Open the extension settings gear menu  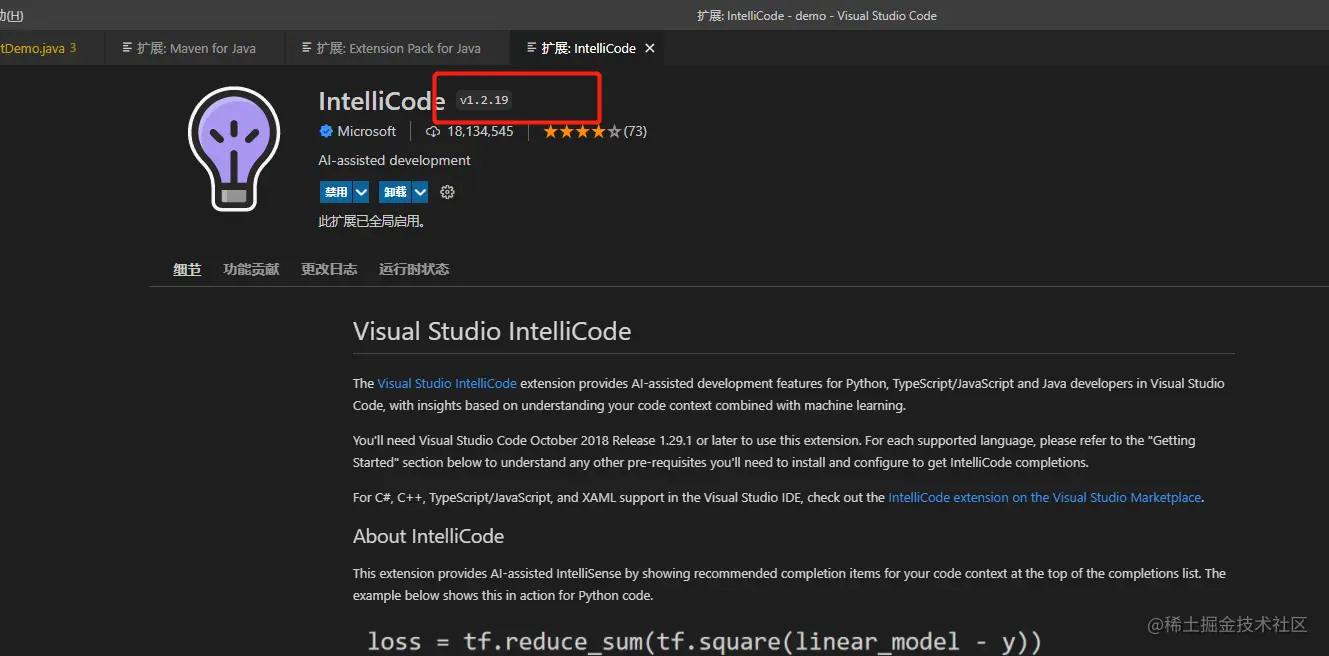click(447, 192)
